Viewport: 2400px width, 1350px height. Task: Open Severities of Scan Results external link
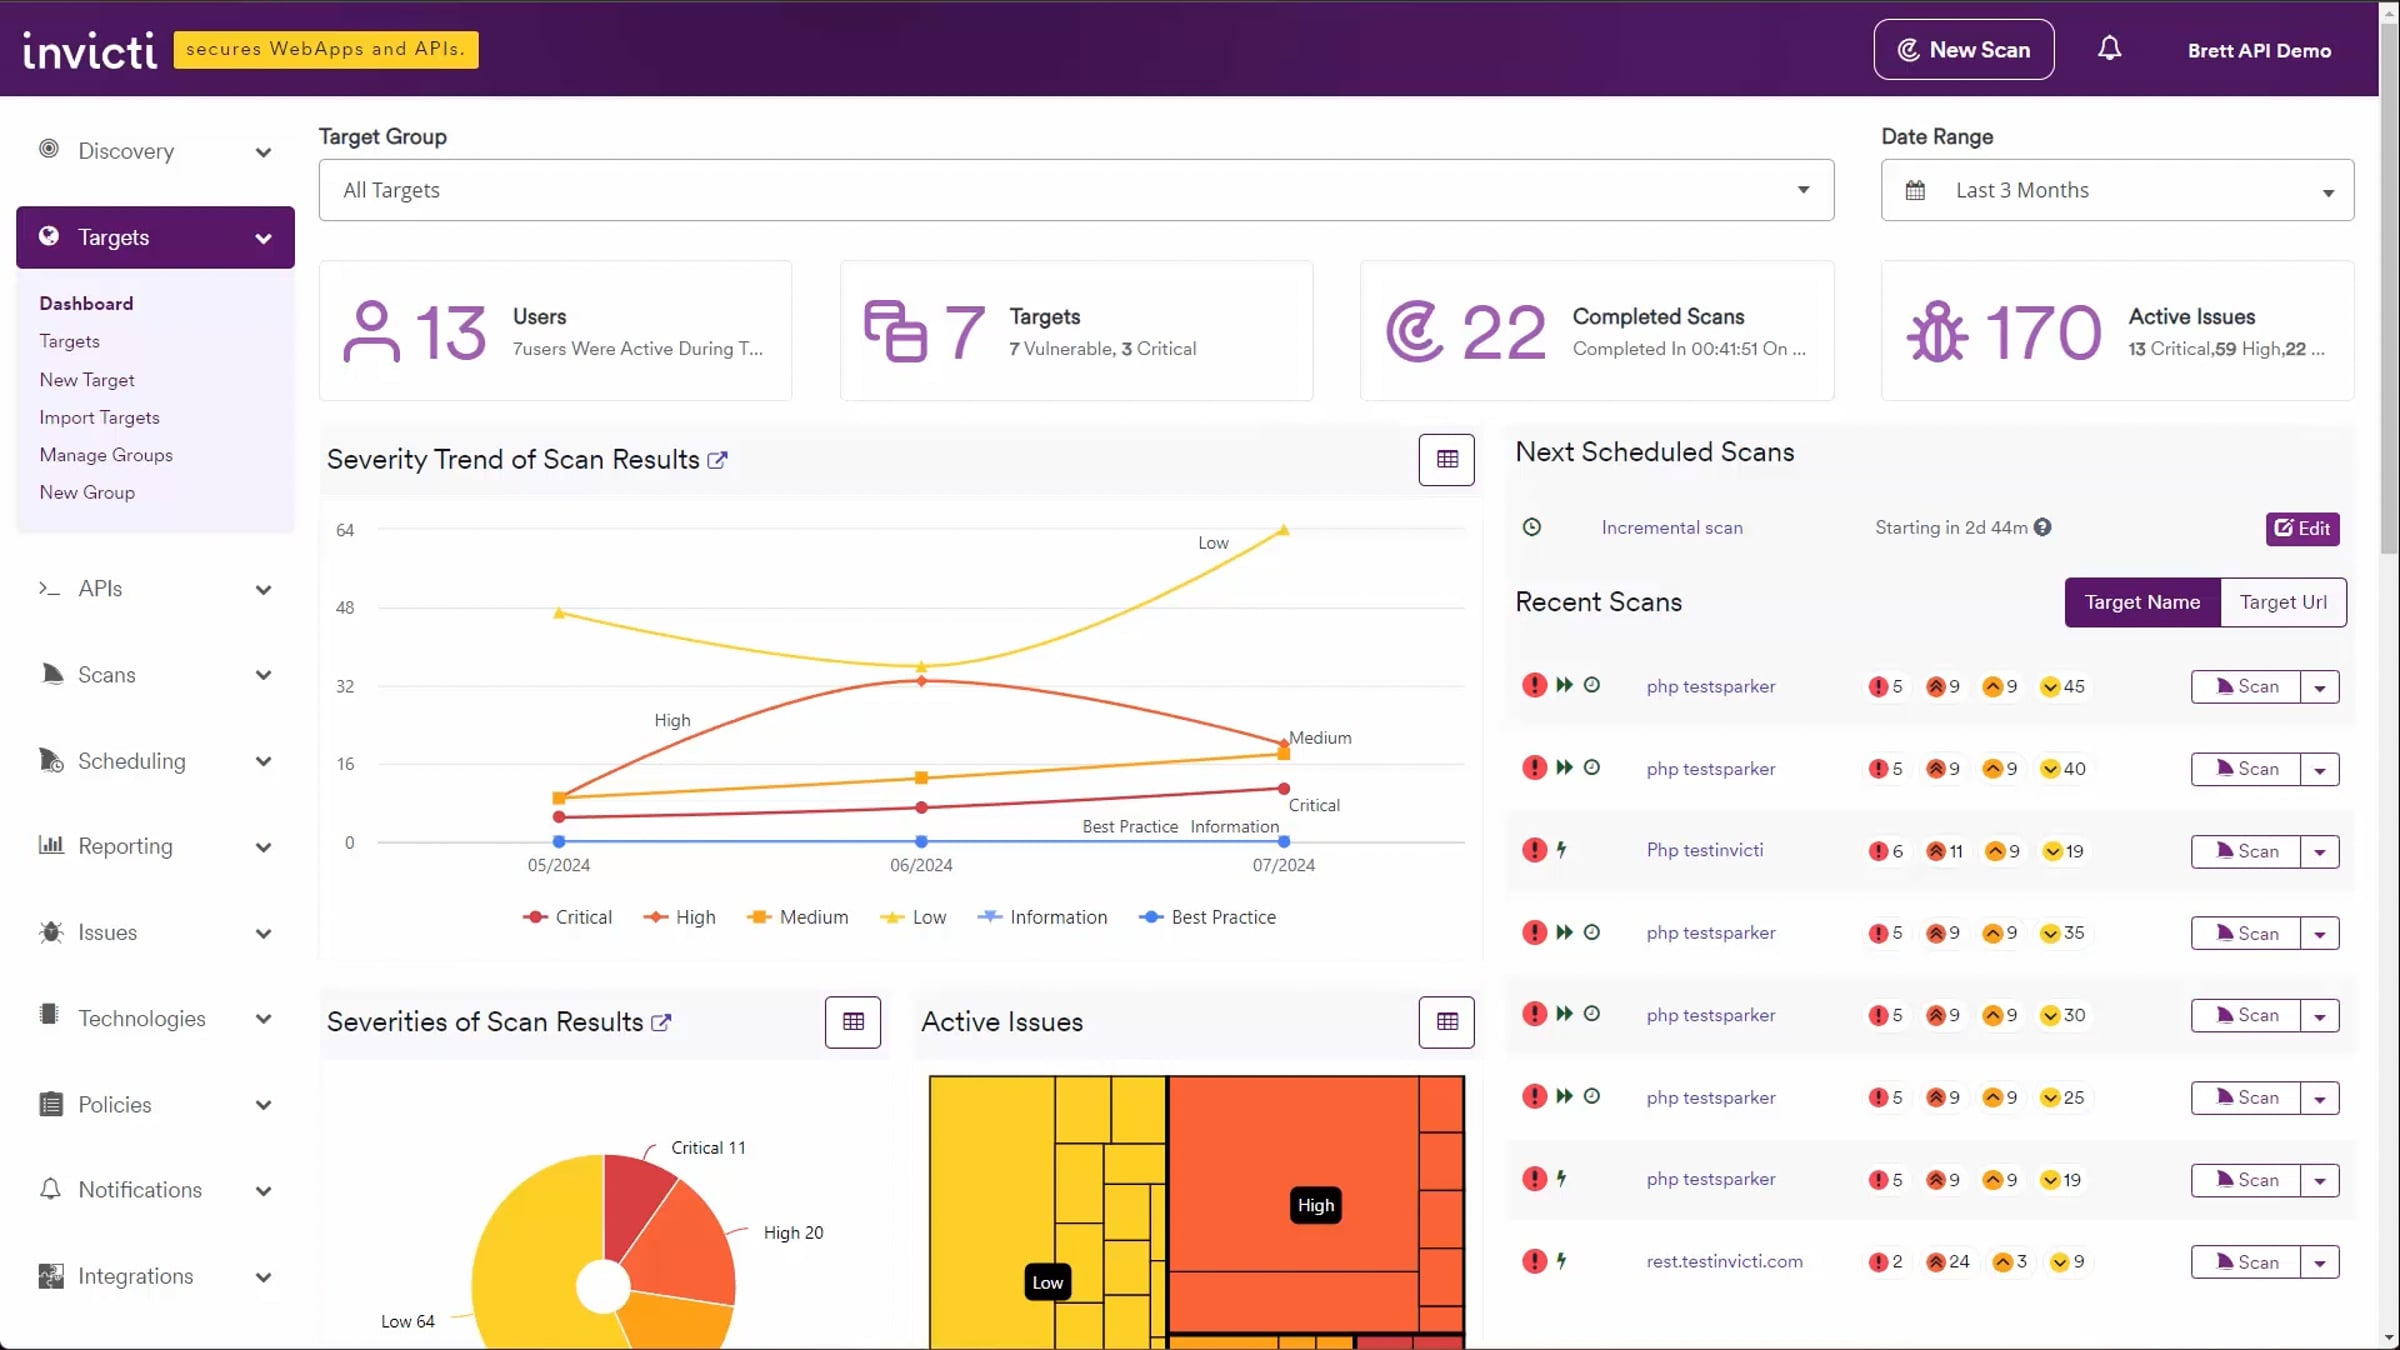coord(661,1023)
